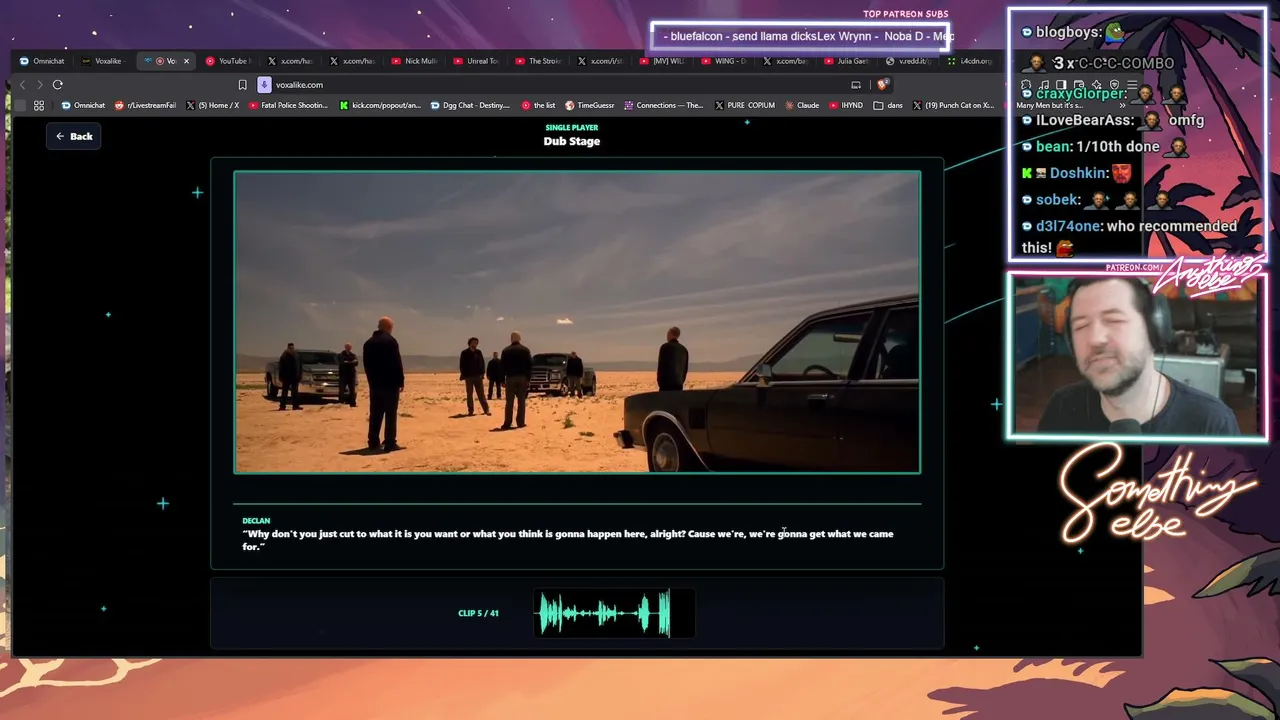Screen dimensions: 1280x720
Task: Switch to the i4cdn.org tab
Action: tap(971, 61)
